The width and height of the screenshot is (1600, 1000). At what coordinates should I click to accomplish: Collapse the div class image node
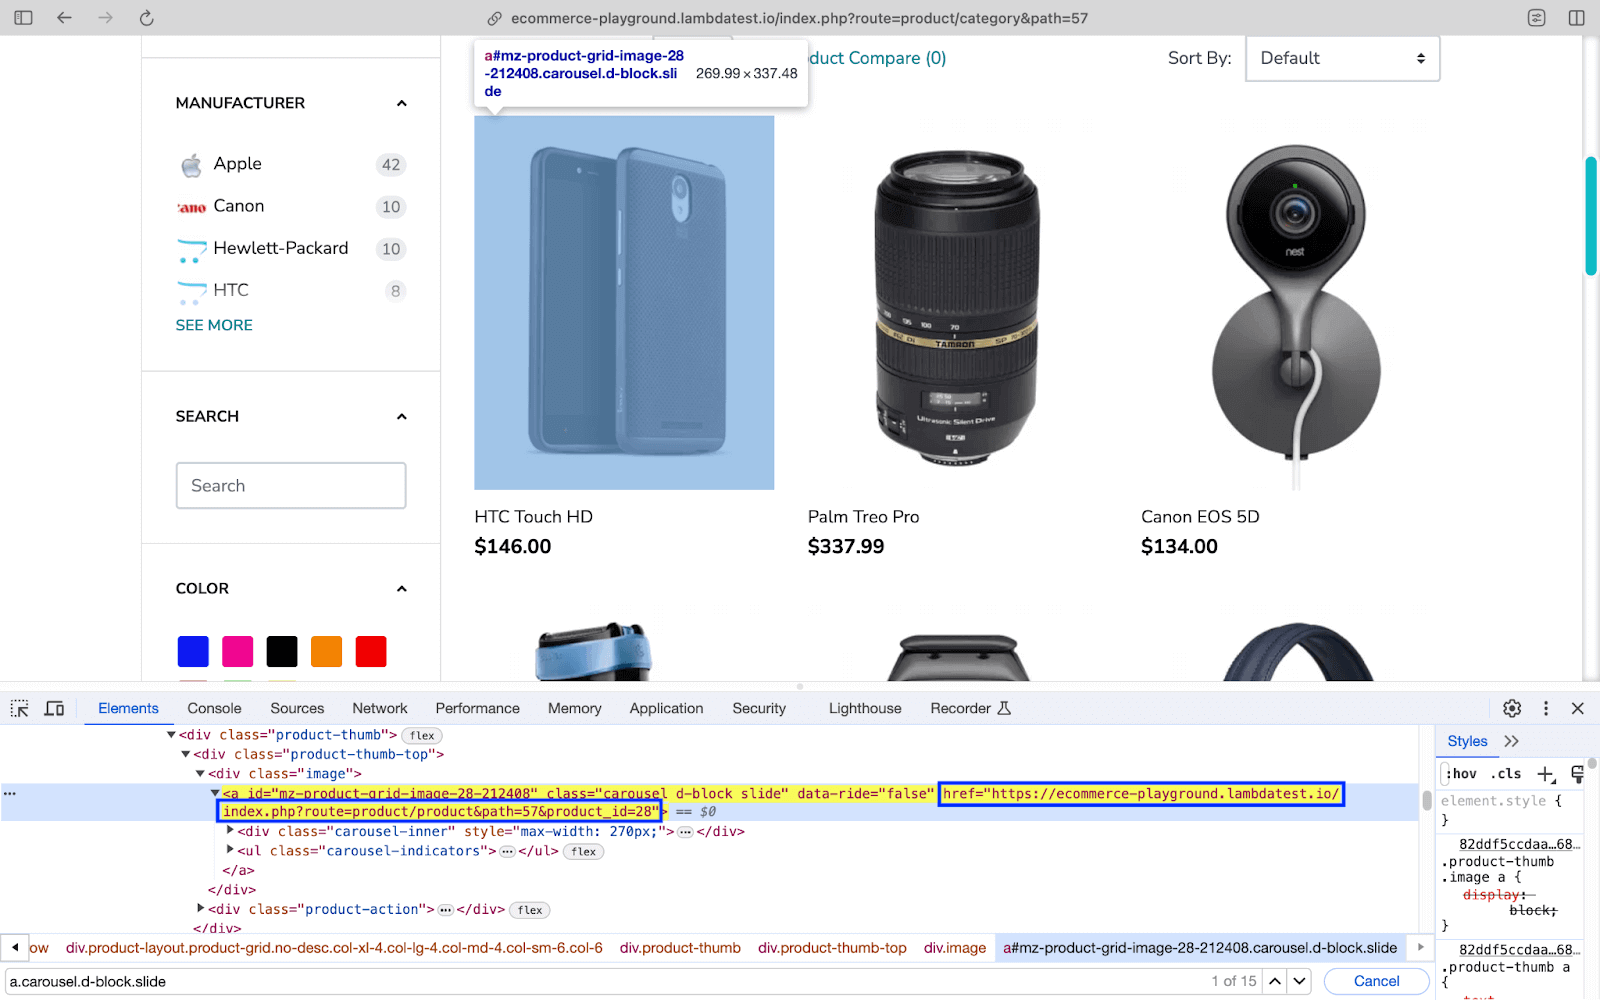pos(200,774)
